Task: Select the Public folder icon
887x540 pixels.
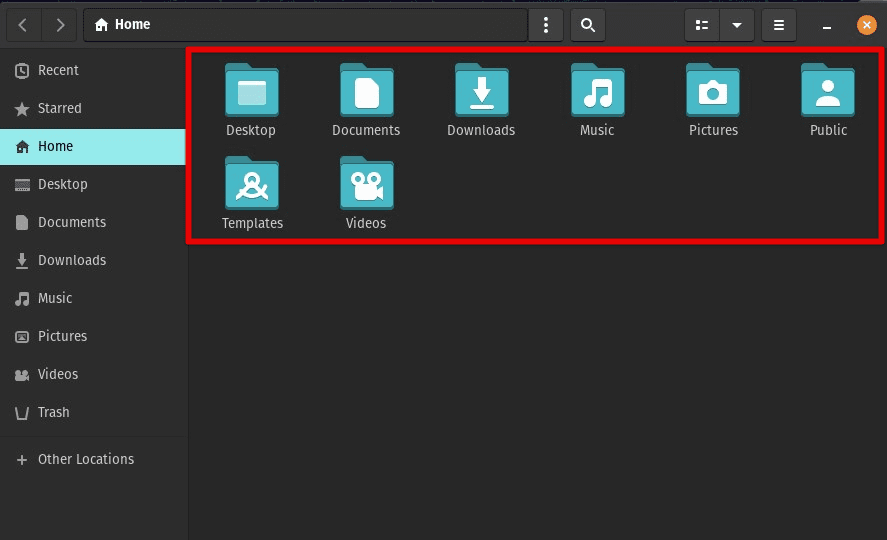Action: pos(828,90)
